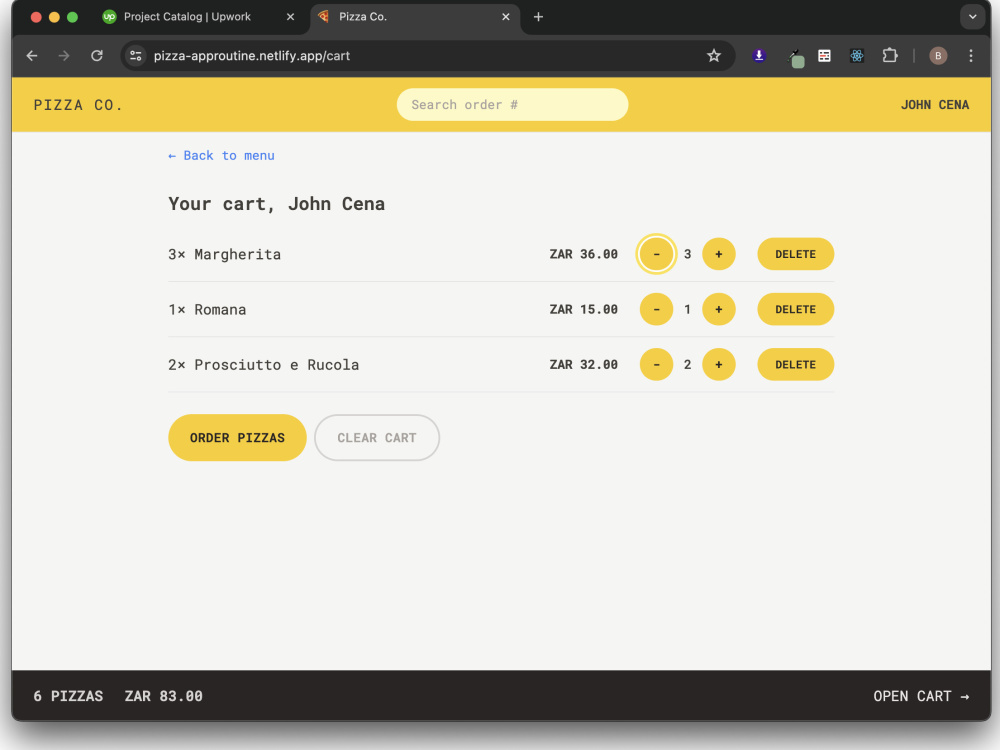Increase Margherita quantity with plus button

pos(719,254)
